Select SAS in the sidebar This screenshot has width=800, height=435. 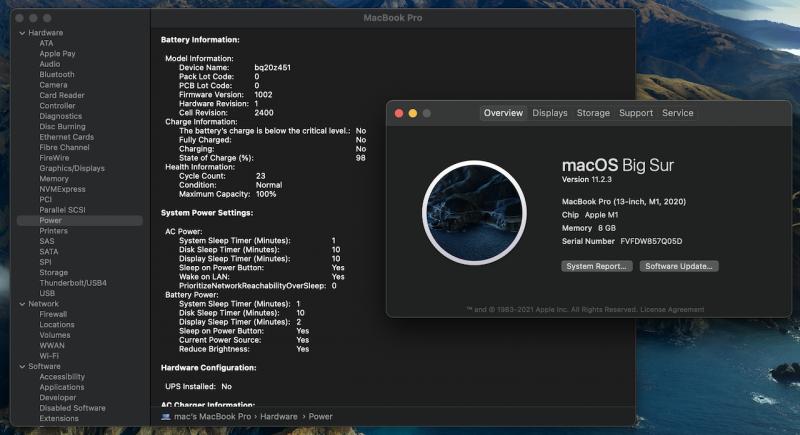tap(46, 241)
